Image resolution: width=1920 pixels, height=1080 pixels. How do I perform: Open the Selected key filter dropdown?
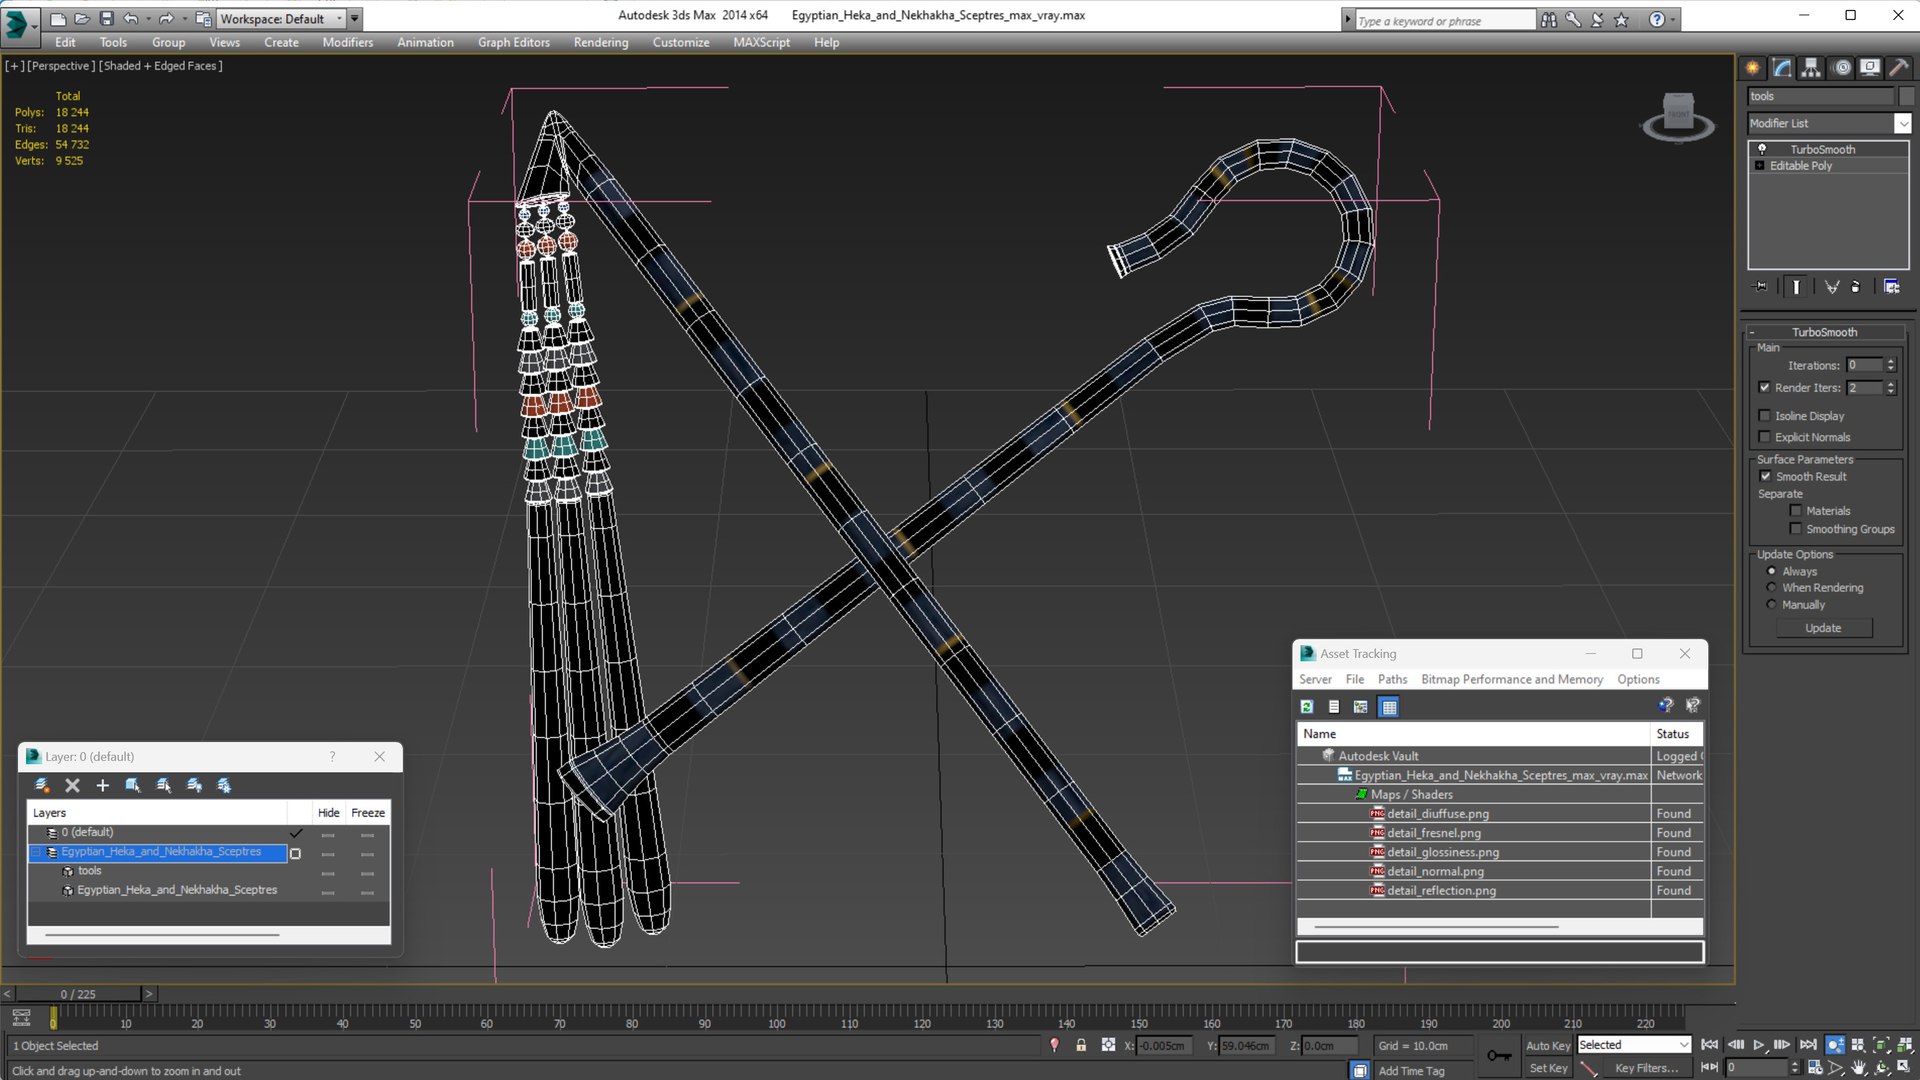coord(1684,1045)
